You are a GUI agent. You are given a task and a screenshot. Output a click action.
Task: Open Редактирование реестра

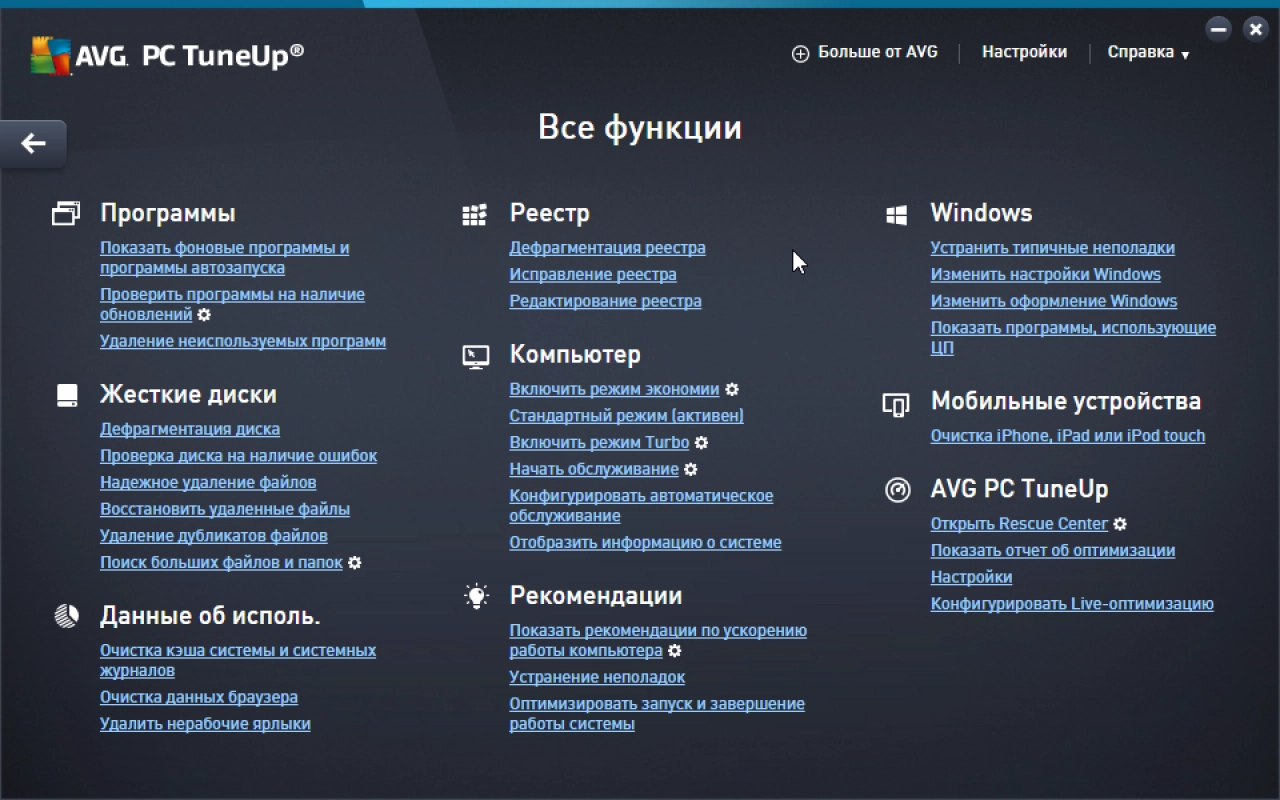[605, 301]
